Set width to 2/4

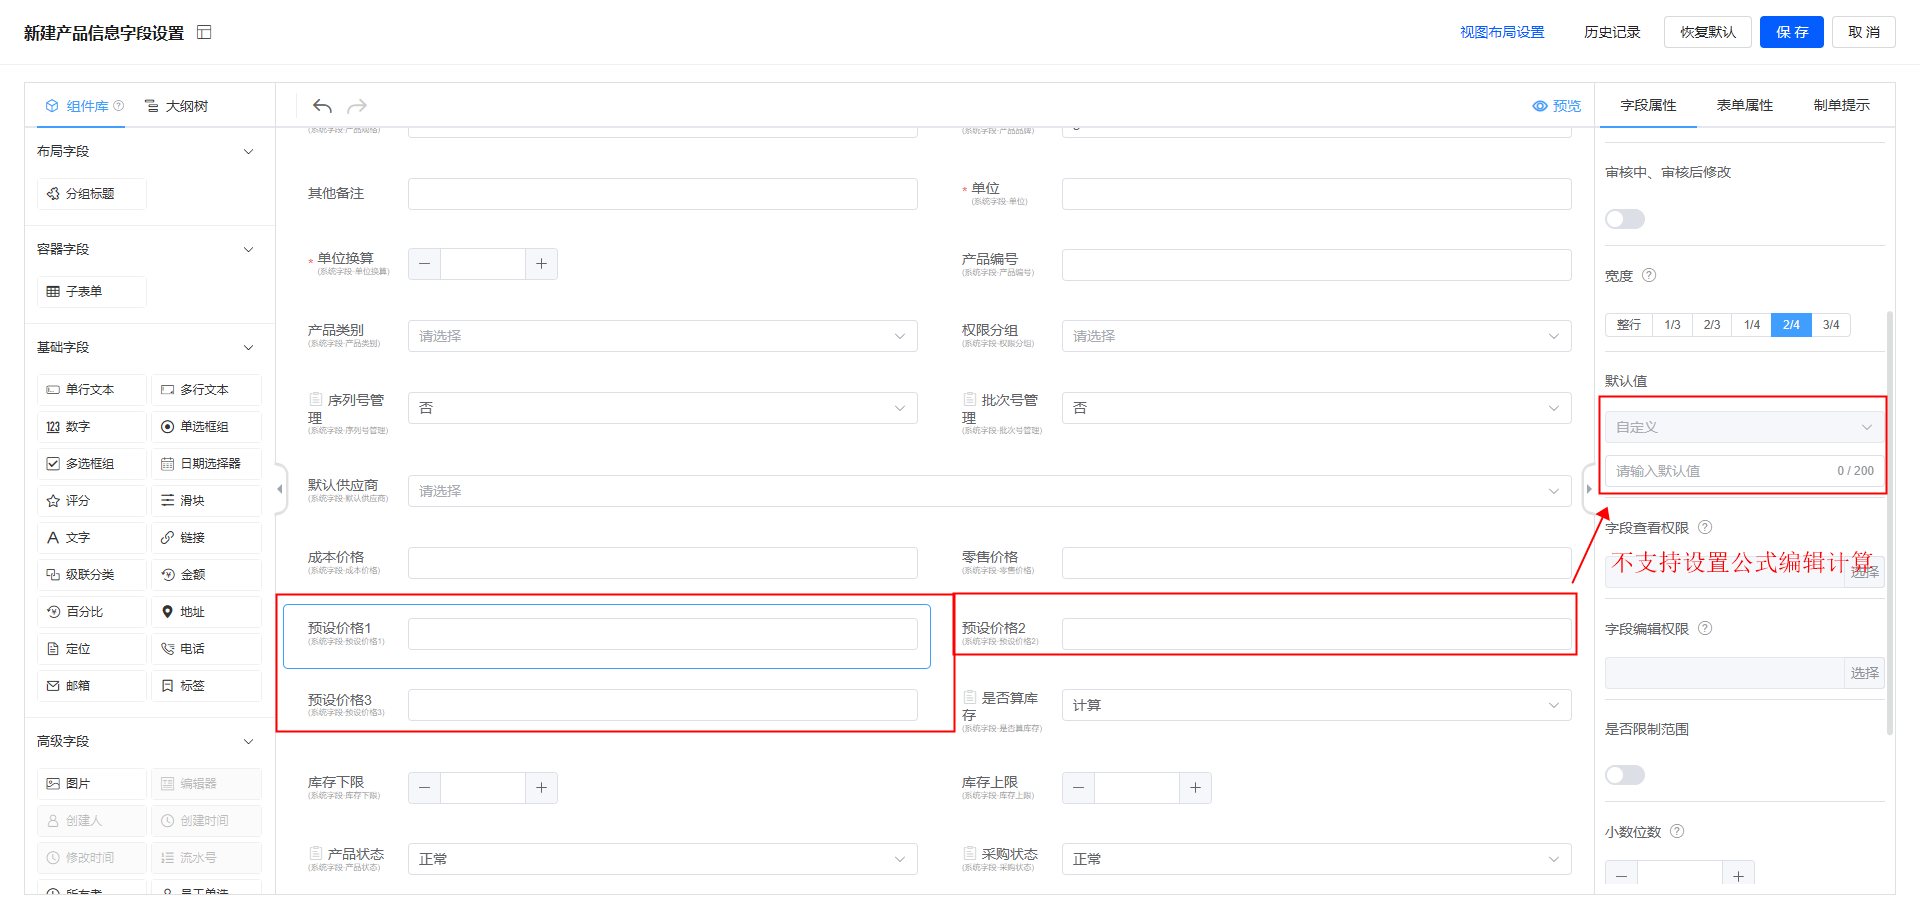[1791, 325]
